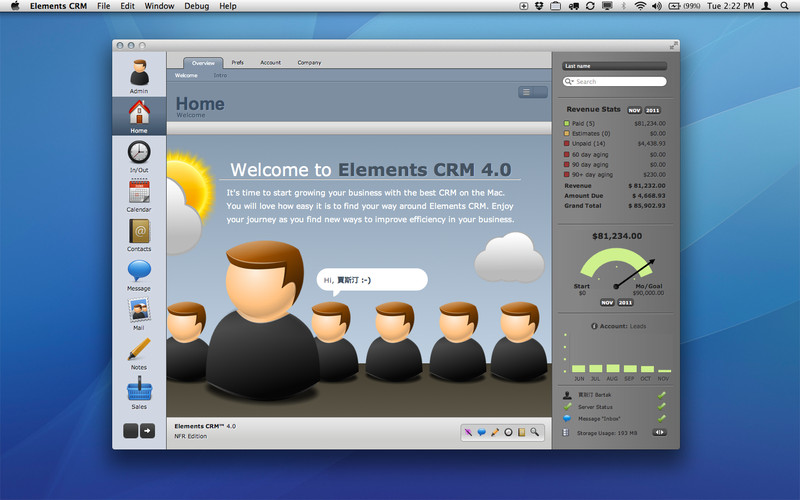Click the clock icon in bottom toolbar

click(x=508, y=432)
